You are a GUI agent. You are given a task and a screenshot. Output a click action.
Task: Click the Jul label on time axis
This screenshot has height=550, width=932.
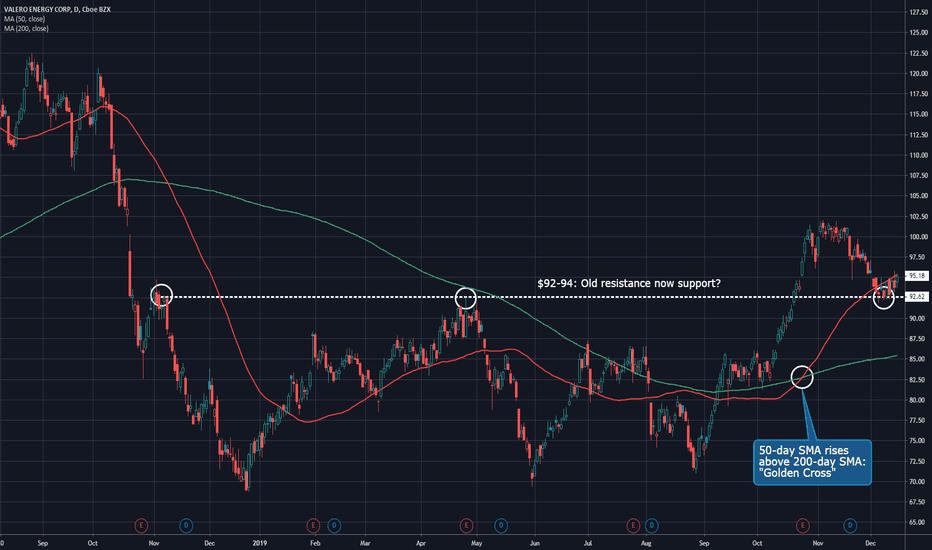[x=588, y=543]
